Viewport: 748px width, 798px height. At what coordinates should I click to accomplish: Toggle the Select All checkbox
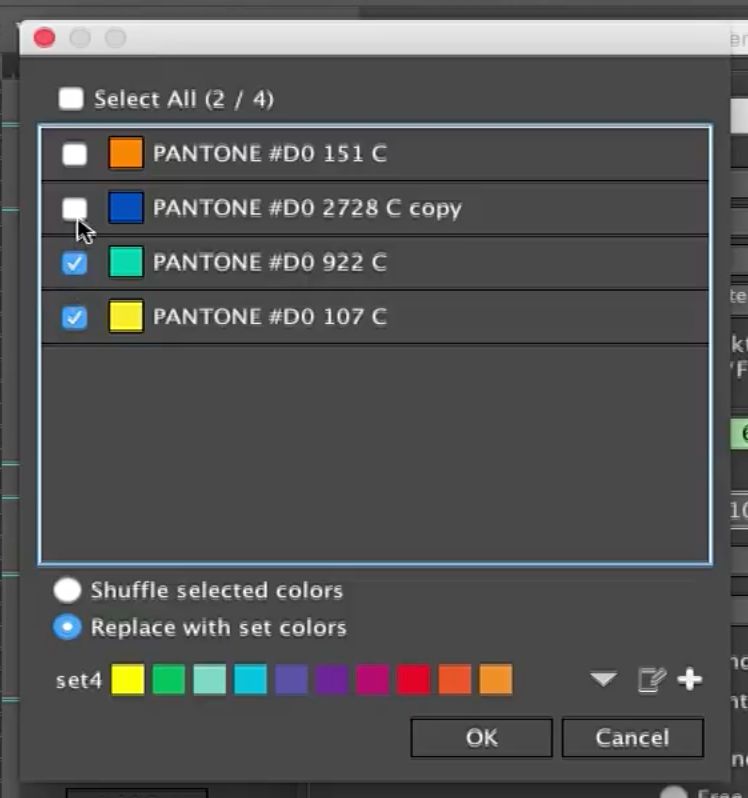coord(71,99)
